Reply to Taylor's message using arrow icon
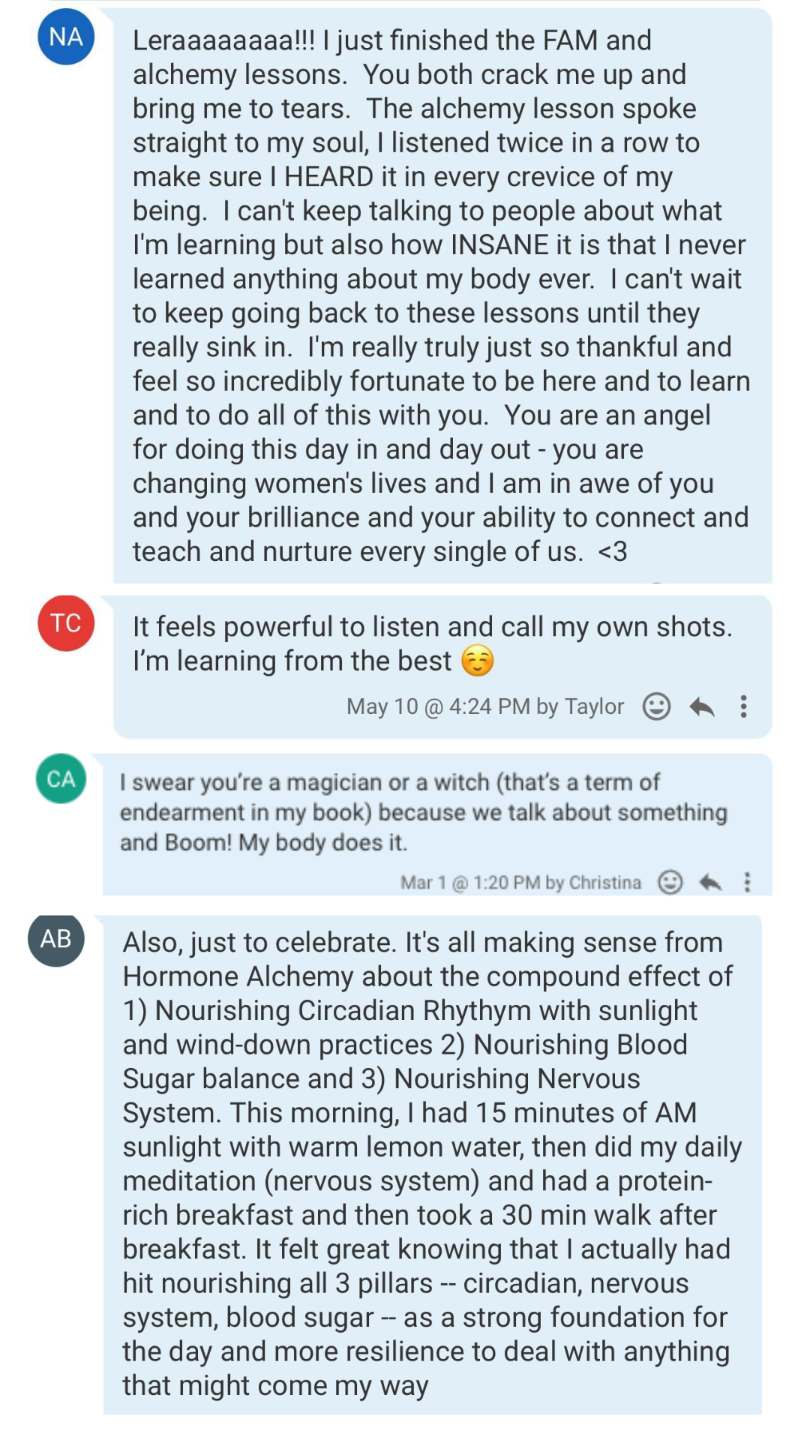 coord(702,707)
